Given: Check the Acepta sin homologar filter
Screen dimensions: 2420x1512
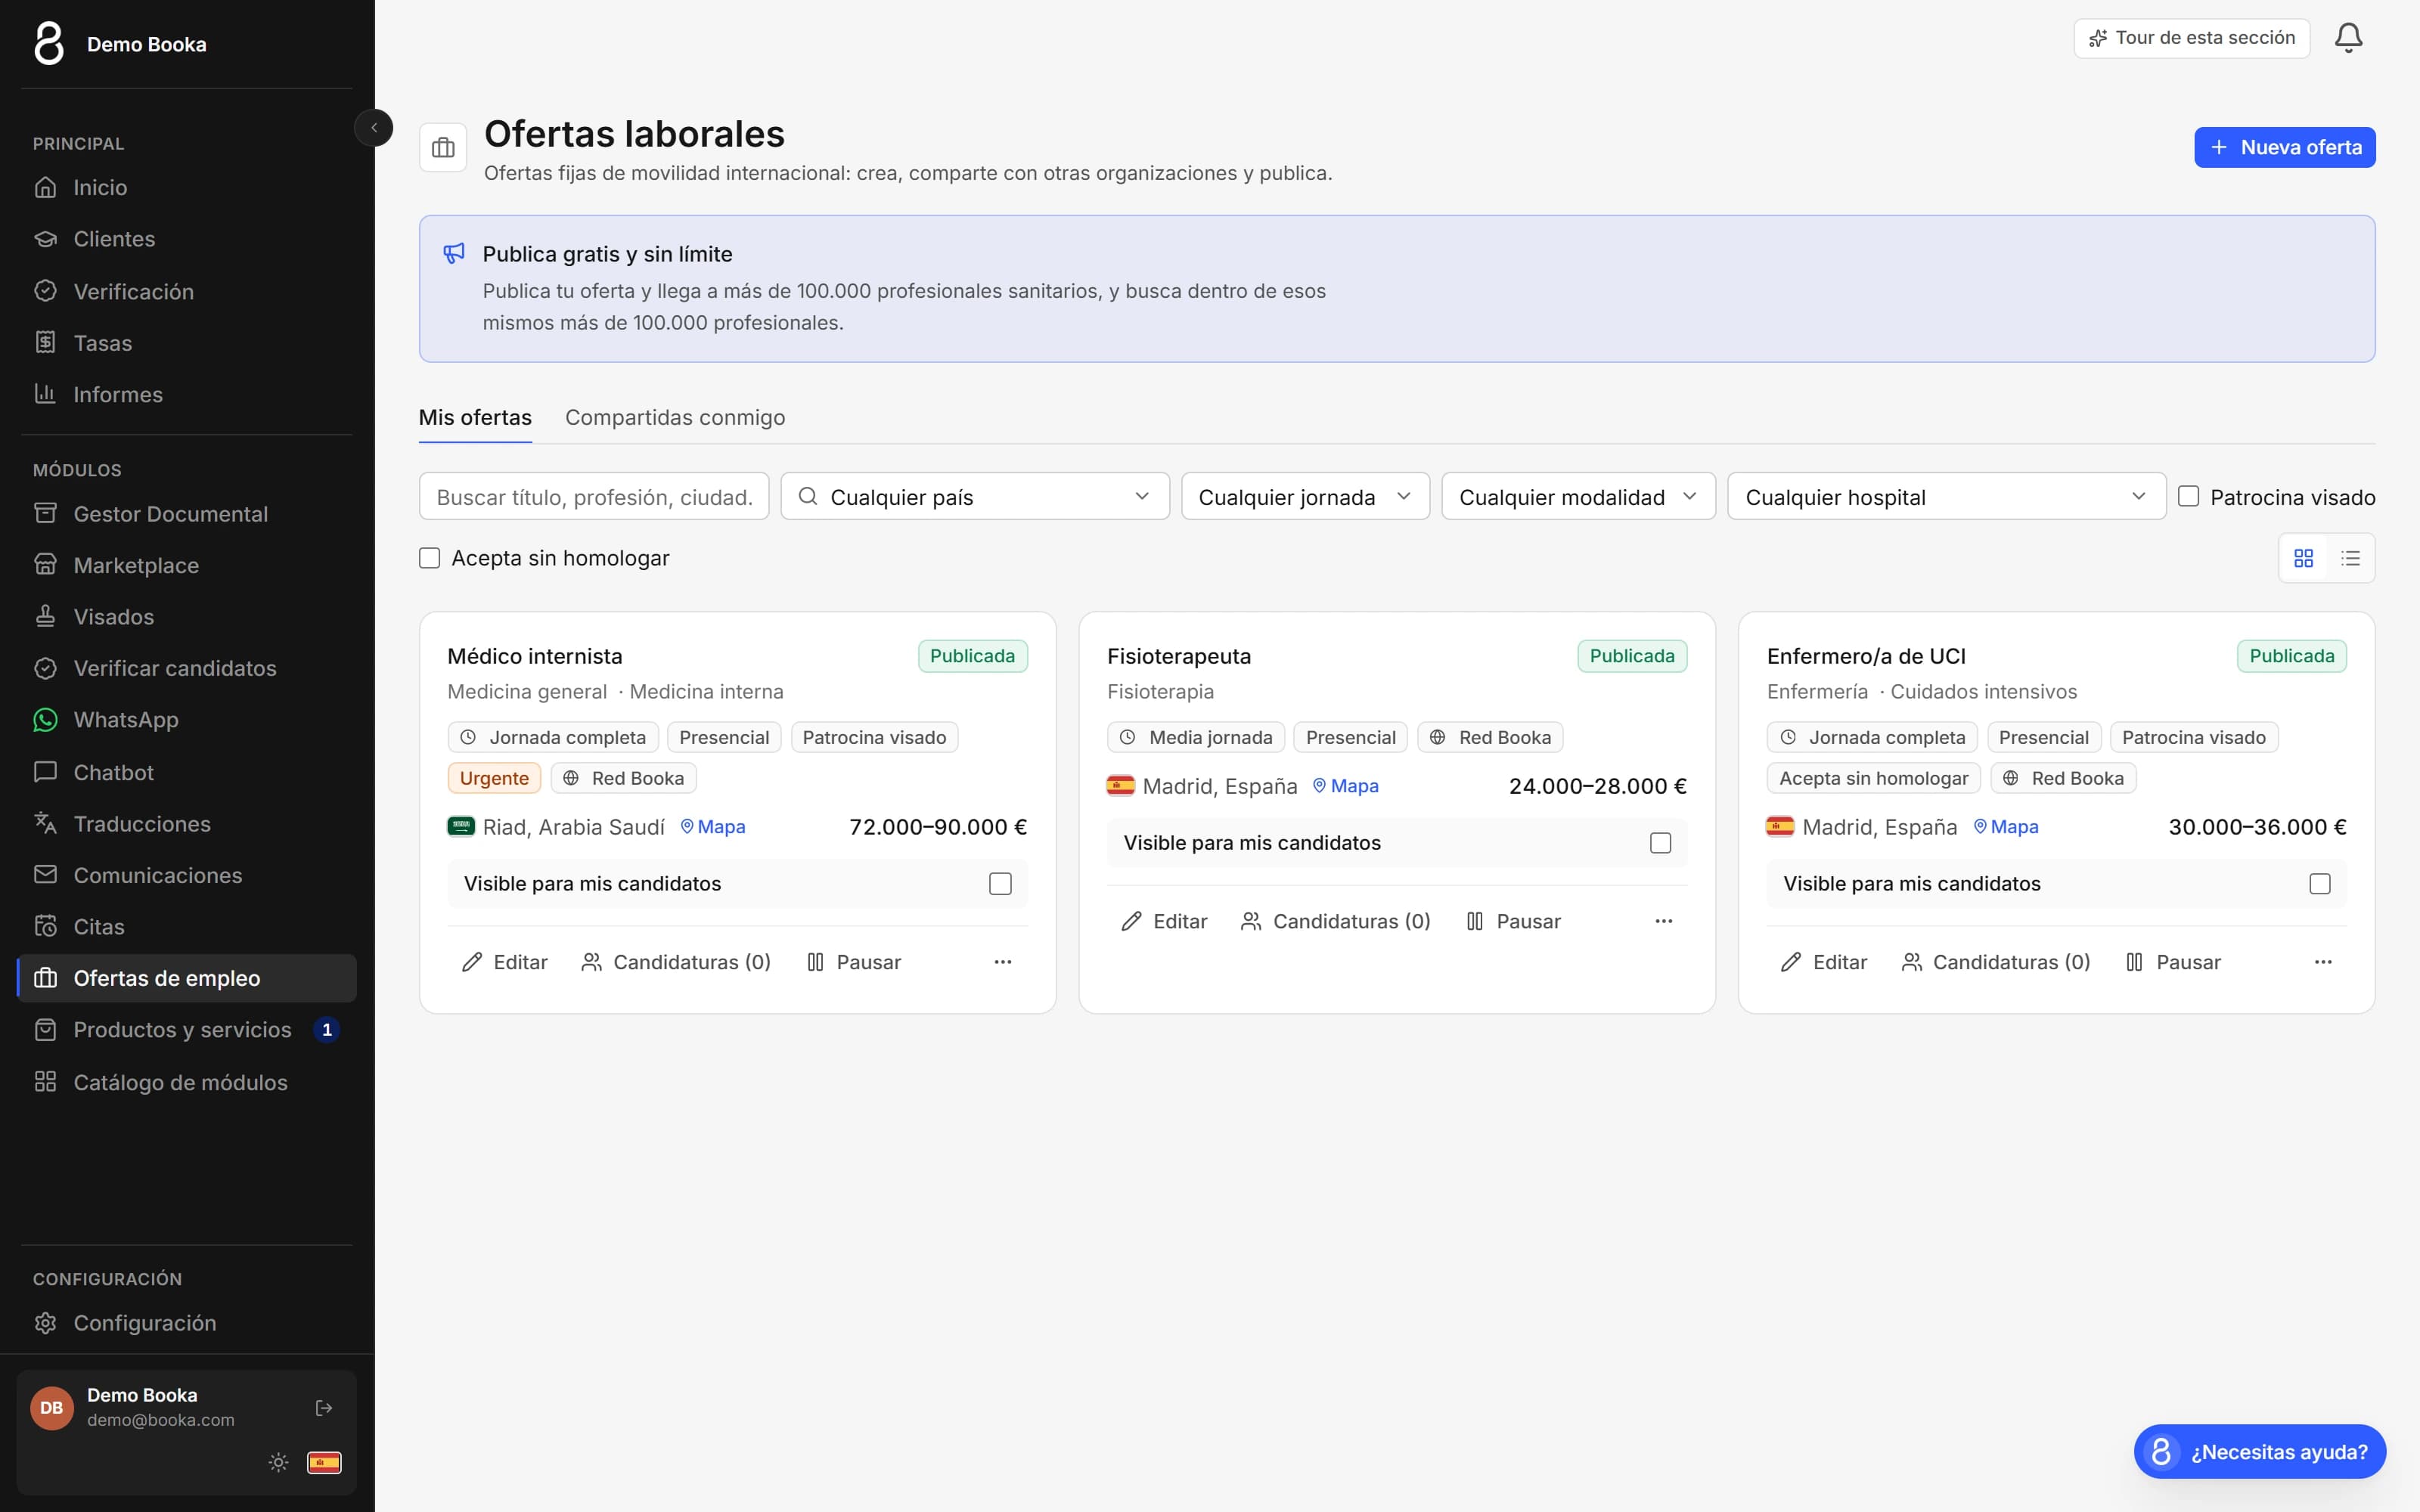Looking at the screenshot, I should point(429,558).
